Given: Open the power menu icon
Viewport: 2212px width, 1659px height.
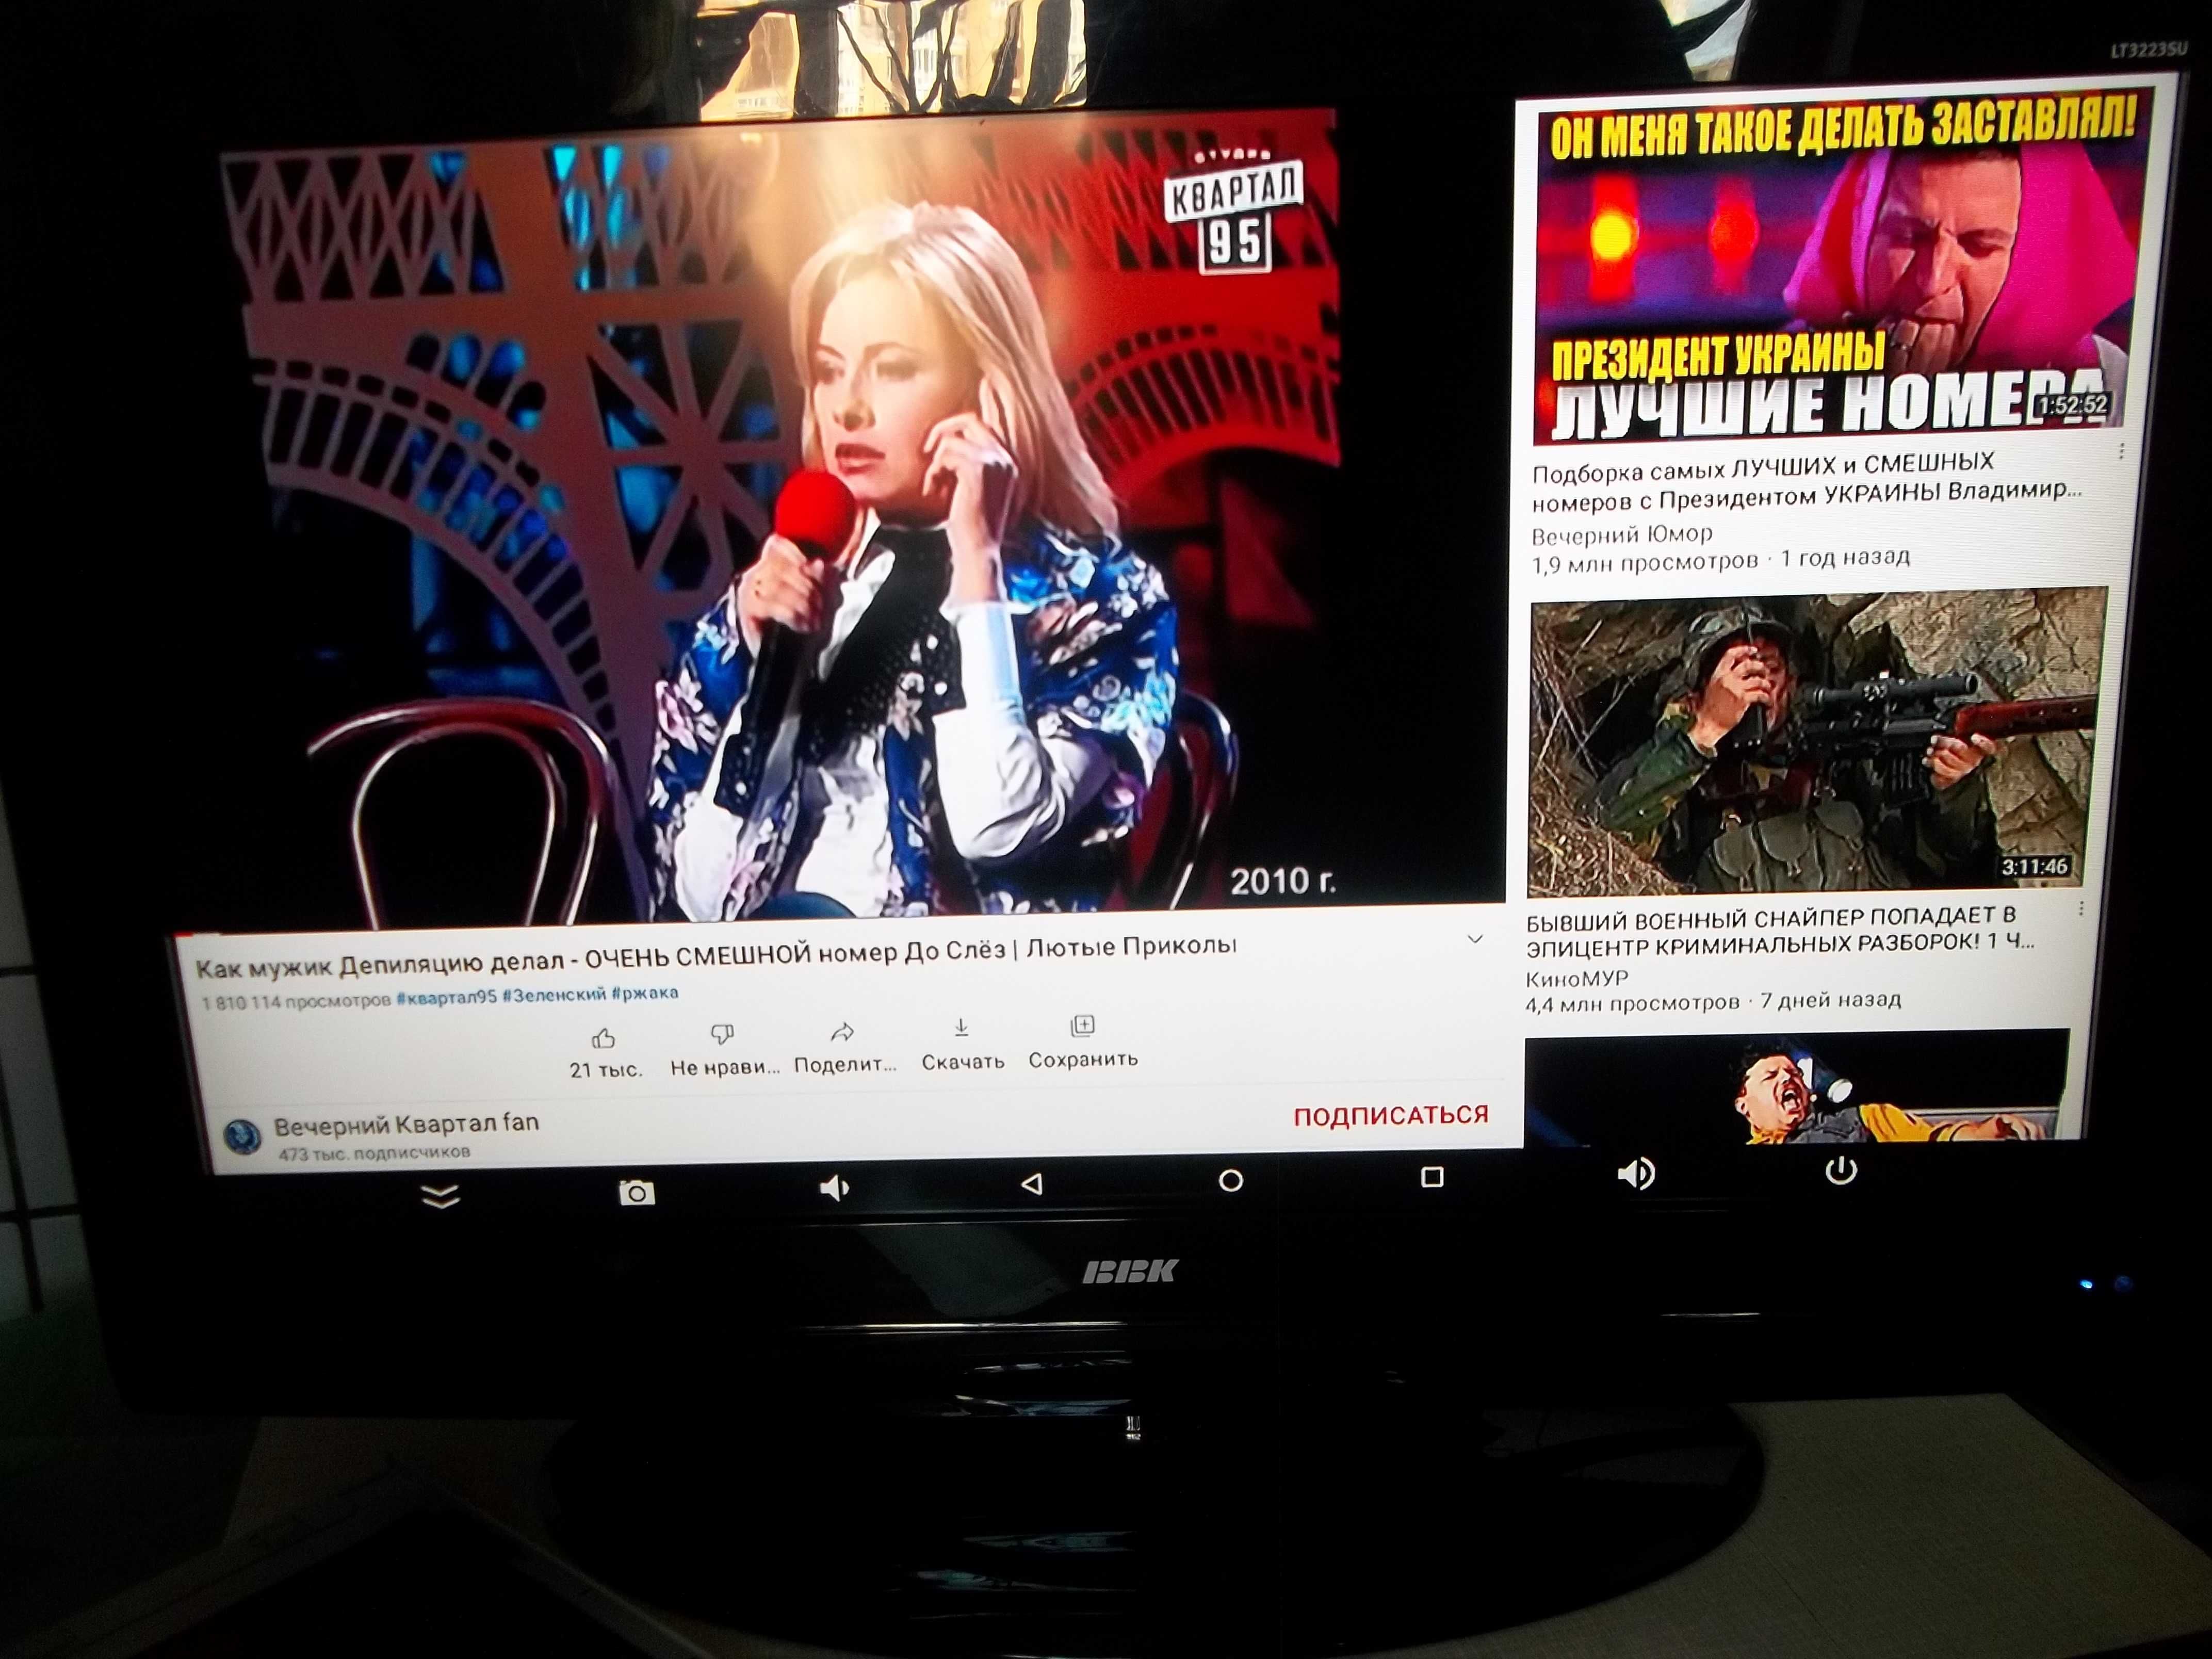Looking at the screenshot, I should pos(1841,1170).
